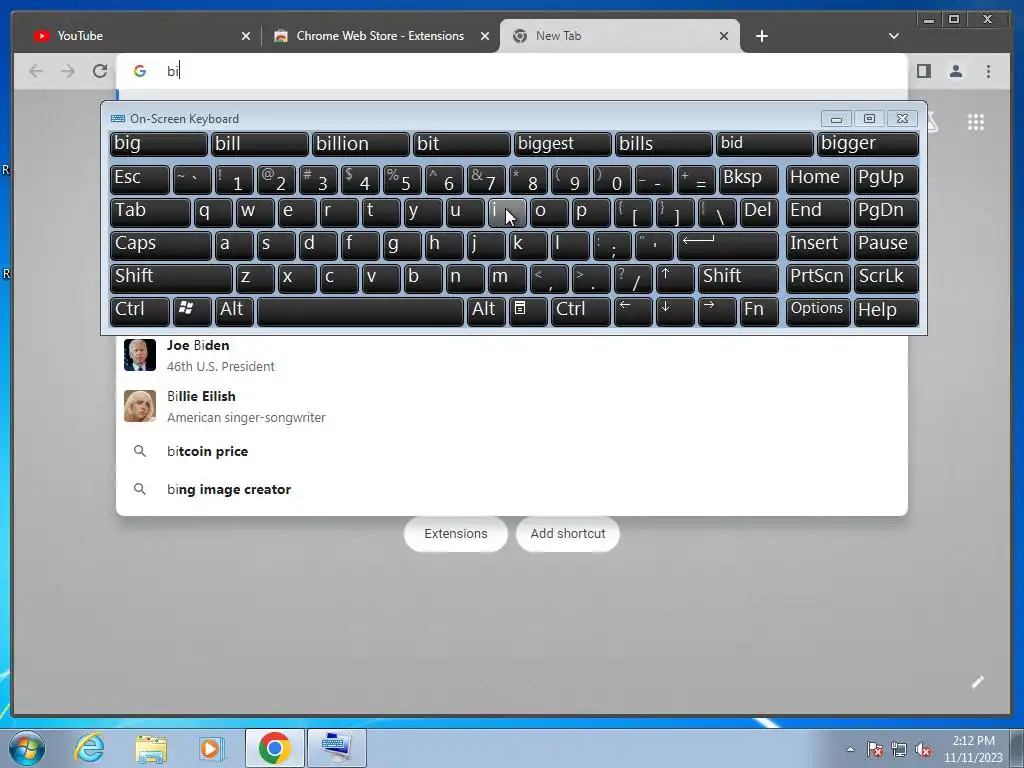Click the Chrome reload page icon
Screen dimensions: 1024x768
(x=100, y=71)
